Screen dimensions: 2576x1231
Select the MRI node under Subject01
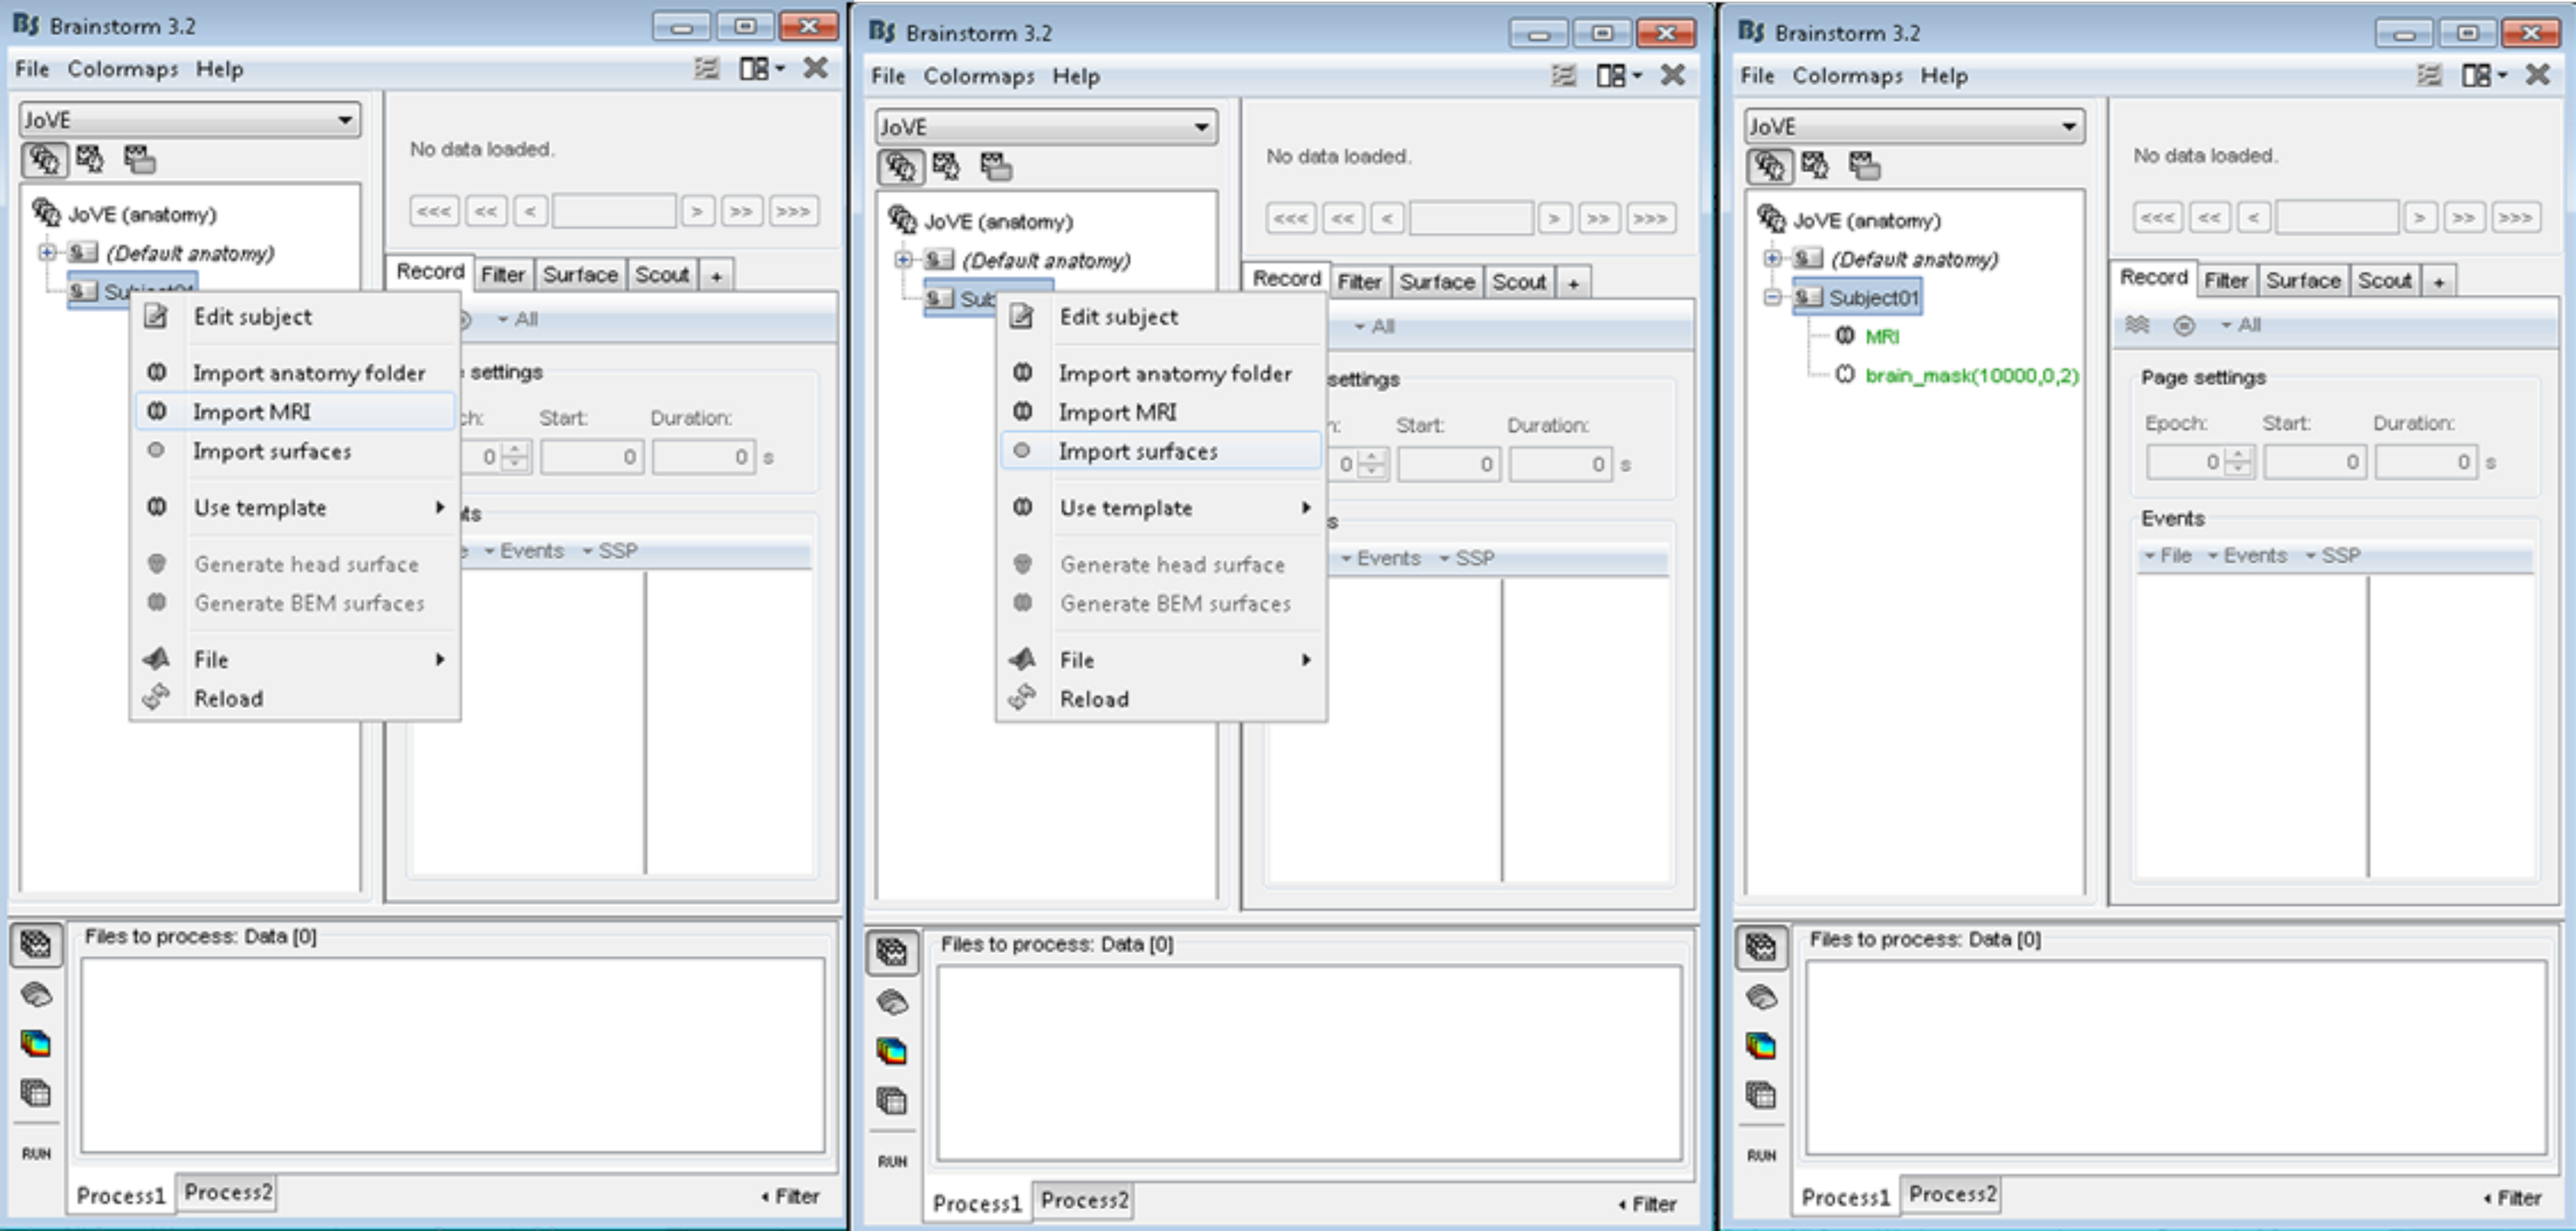[x=1881, y=337]
